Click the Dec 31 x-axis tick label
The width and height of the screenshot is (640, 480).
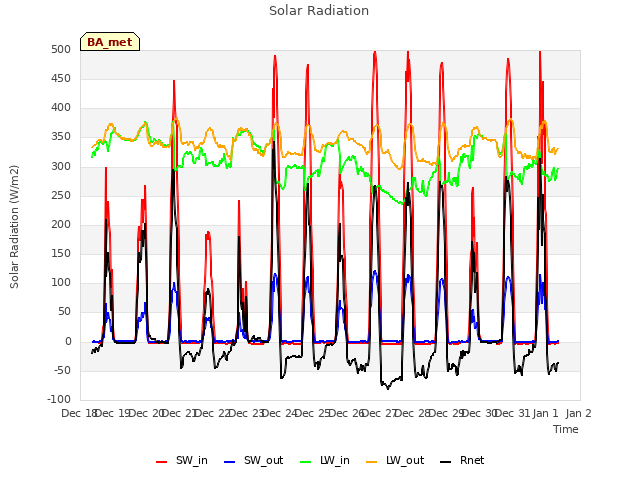coord(513,413)
